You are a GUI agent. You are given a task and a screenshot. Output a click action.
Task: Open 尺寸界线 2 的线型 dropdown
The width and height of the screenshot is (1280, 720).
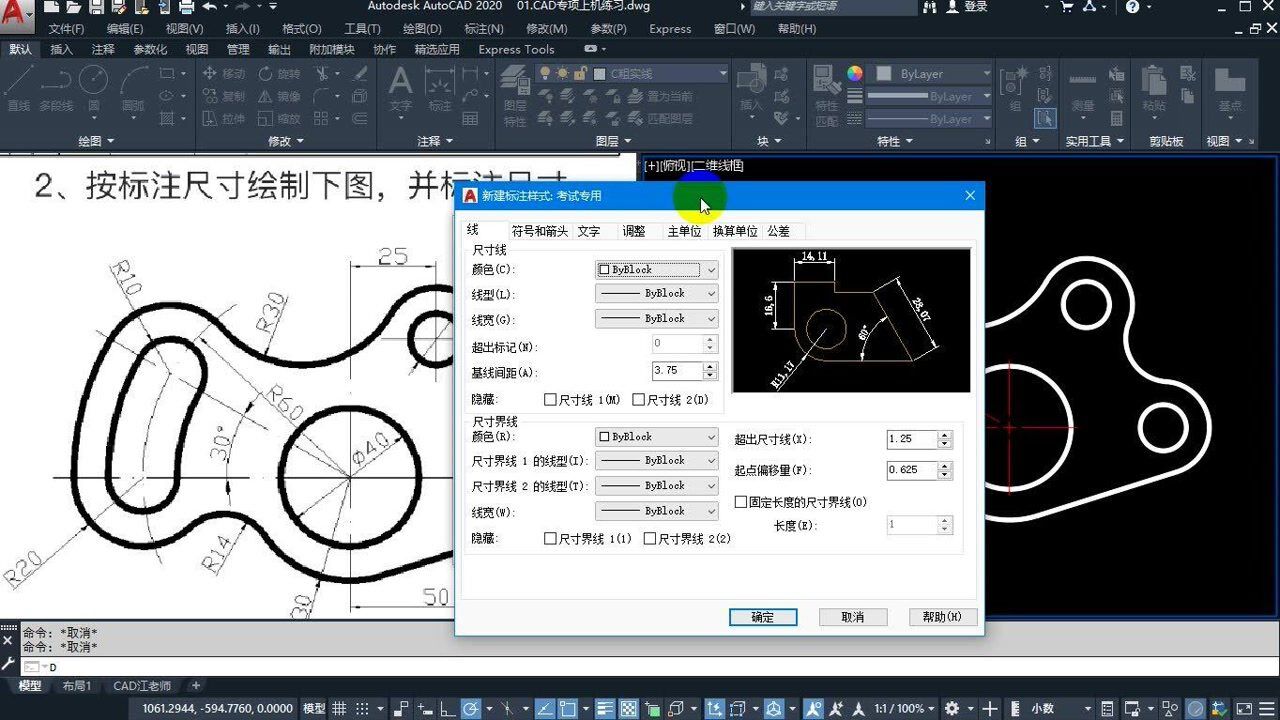click(657, 486)
